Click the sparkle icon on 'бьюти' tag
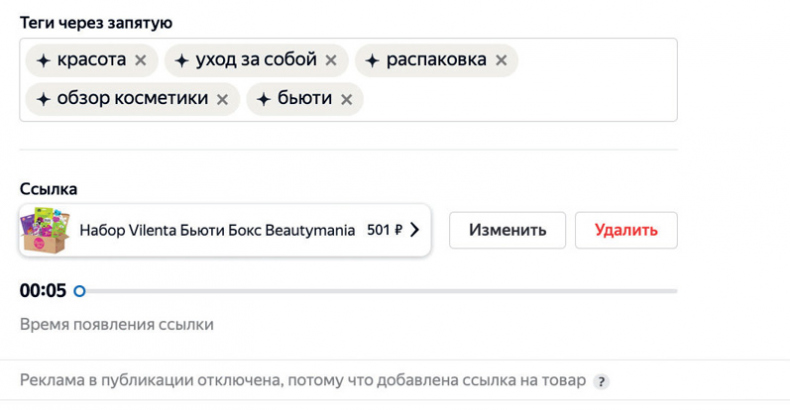The image size is (790, 410). 264,99
